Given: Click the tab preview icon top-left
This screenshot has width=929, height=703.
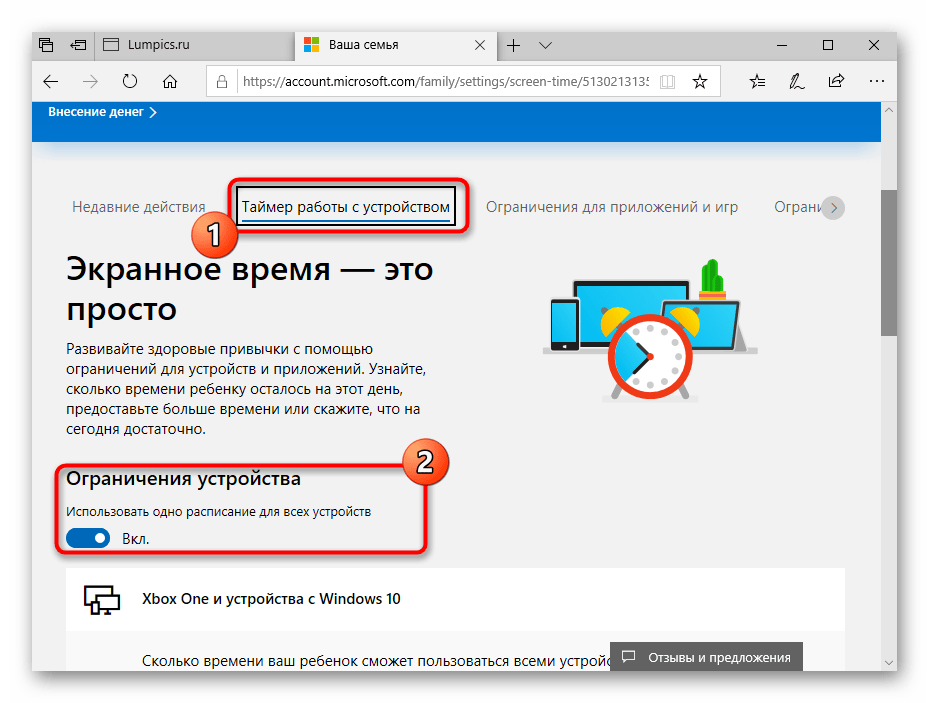Looking at the screenshot, I should pos(46,45).
